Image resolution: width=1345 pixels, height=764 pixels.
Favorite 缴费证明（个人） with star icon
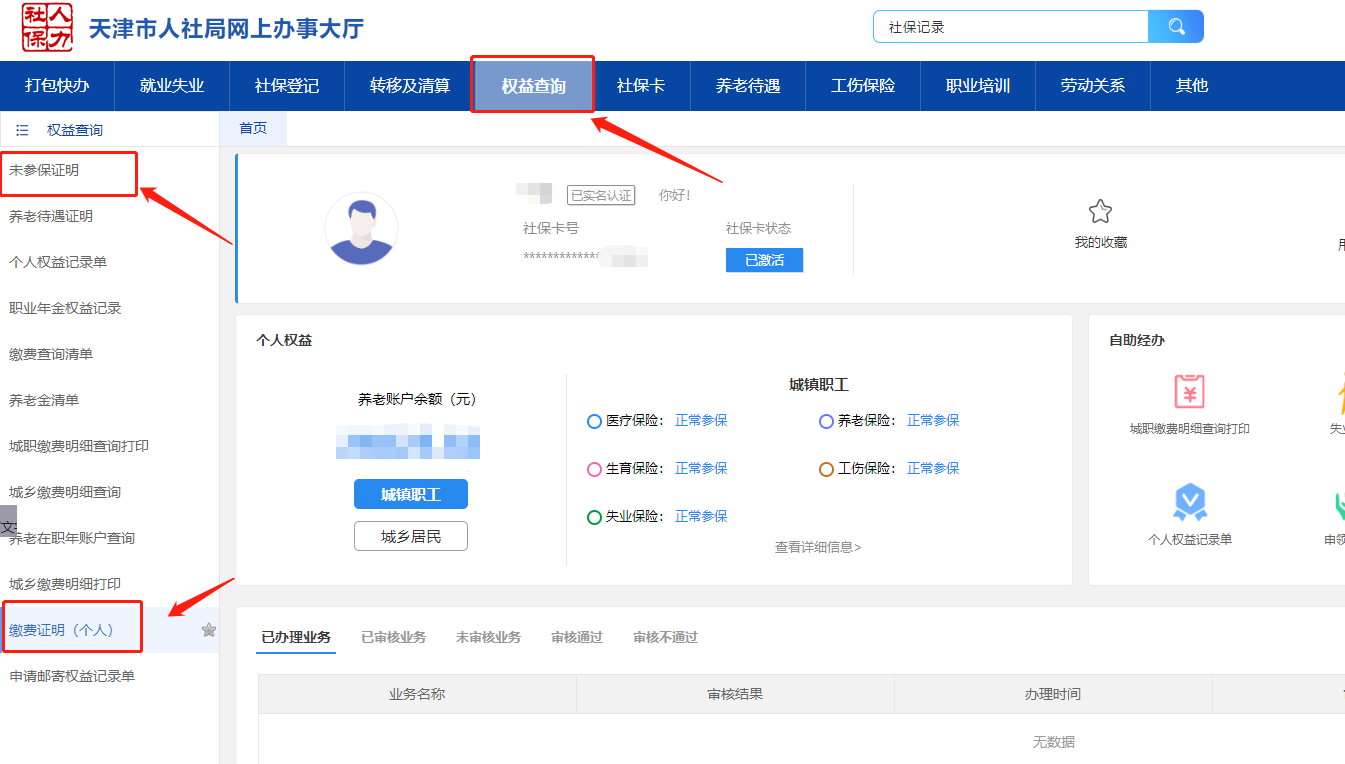click(x=208, y=630)
